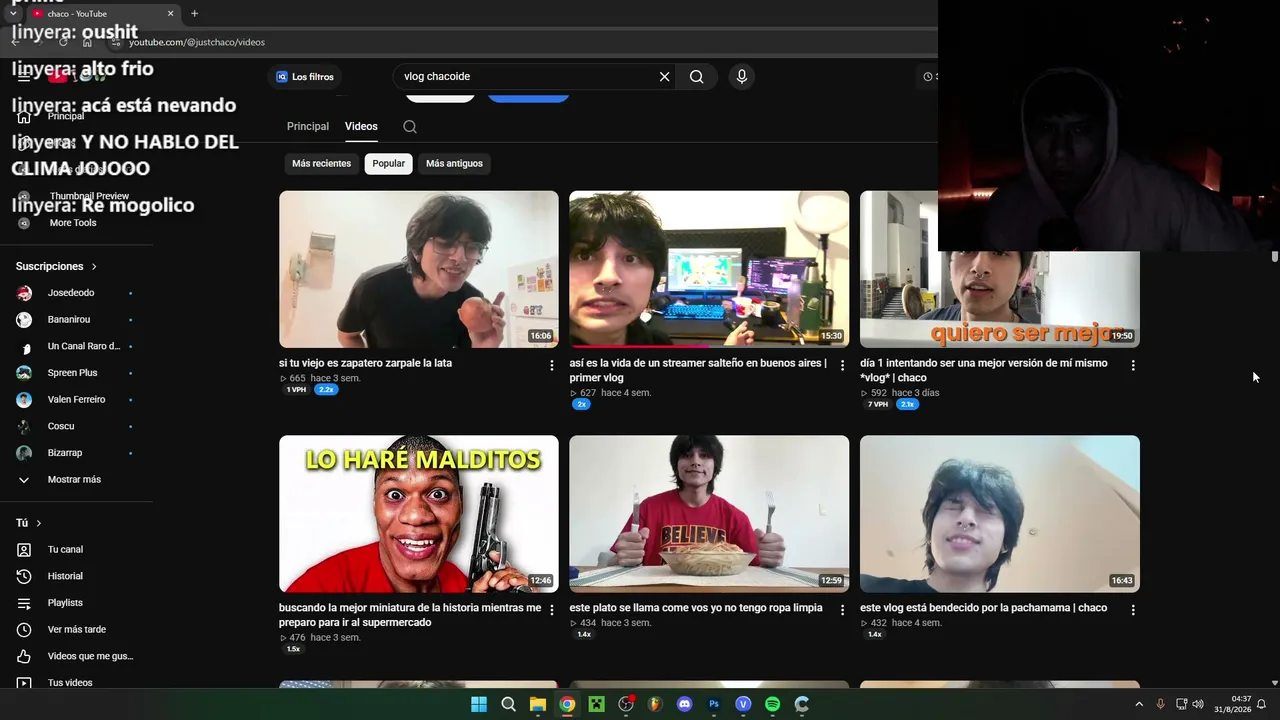Expand Mostrar más subscriptions
This screenshot has width=1280, height=720.
(x=75, y=480)
